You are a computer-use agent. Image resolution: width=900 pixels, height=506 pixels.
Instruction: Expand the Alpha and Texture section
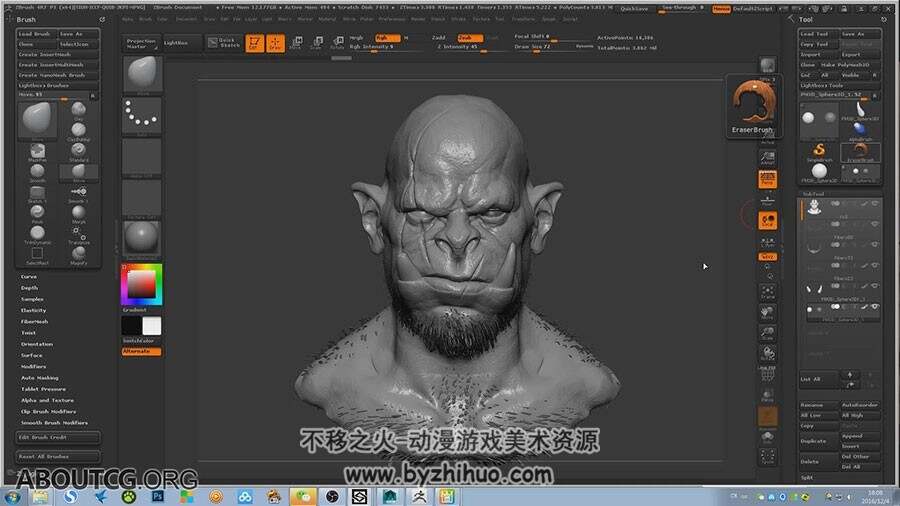pyautogui.click(x=47, y=400)
